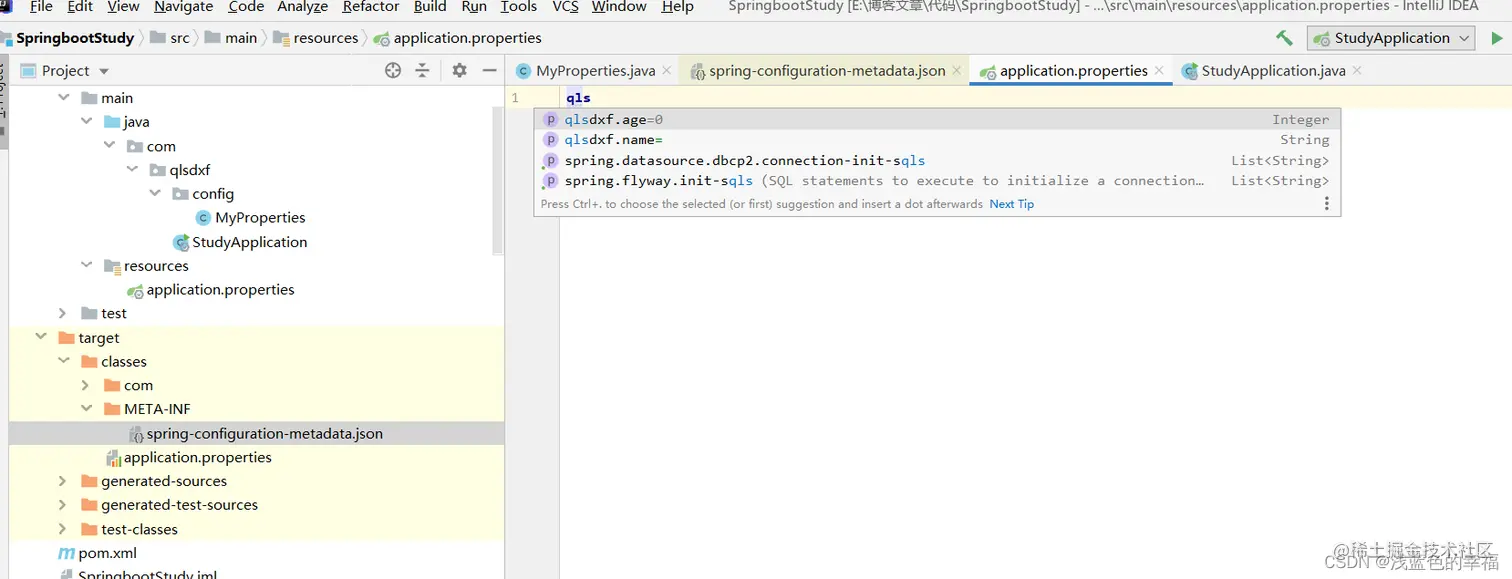Viewport: 1512px width, 579px height.
Task: Click application.properties icon in breadcrumb bar
Action: click(380, 37)
